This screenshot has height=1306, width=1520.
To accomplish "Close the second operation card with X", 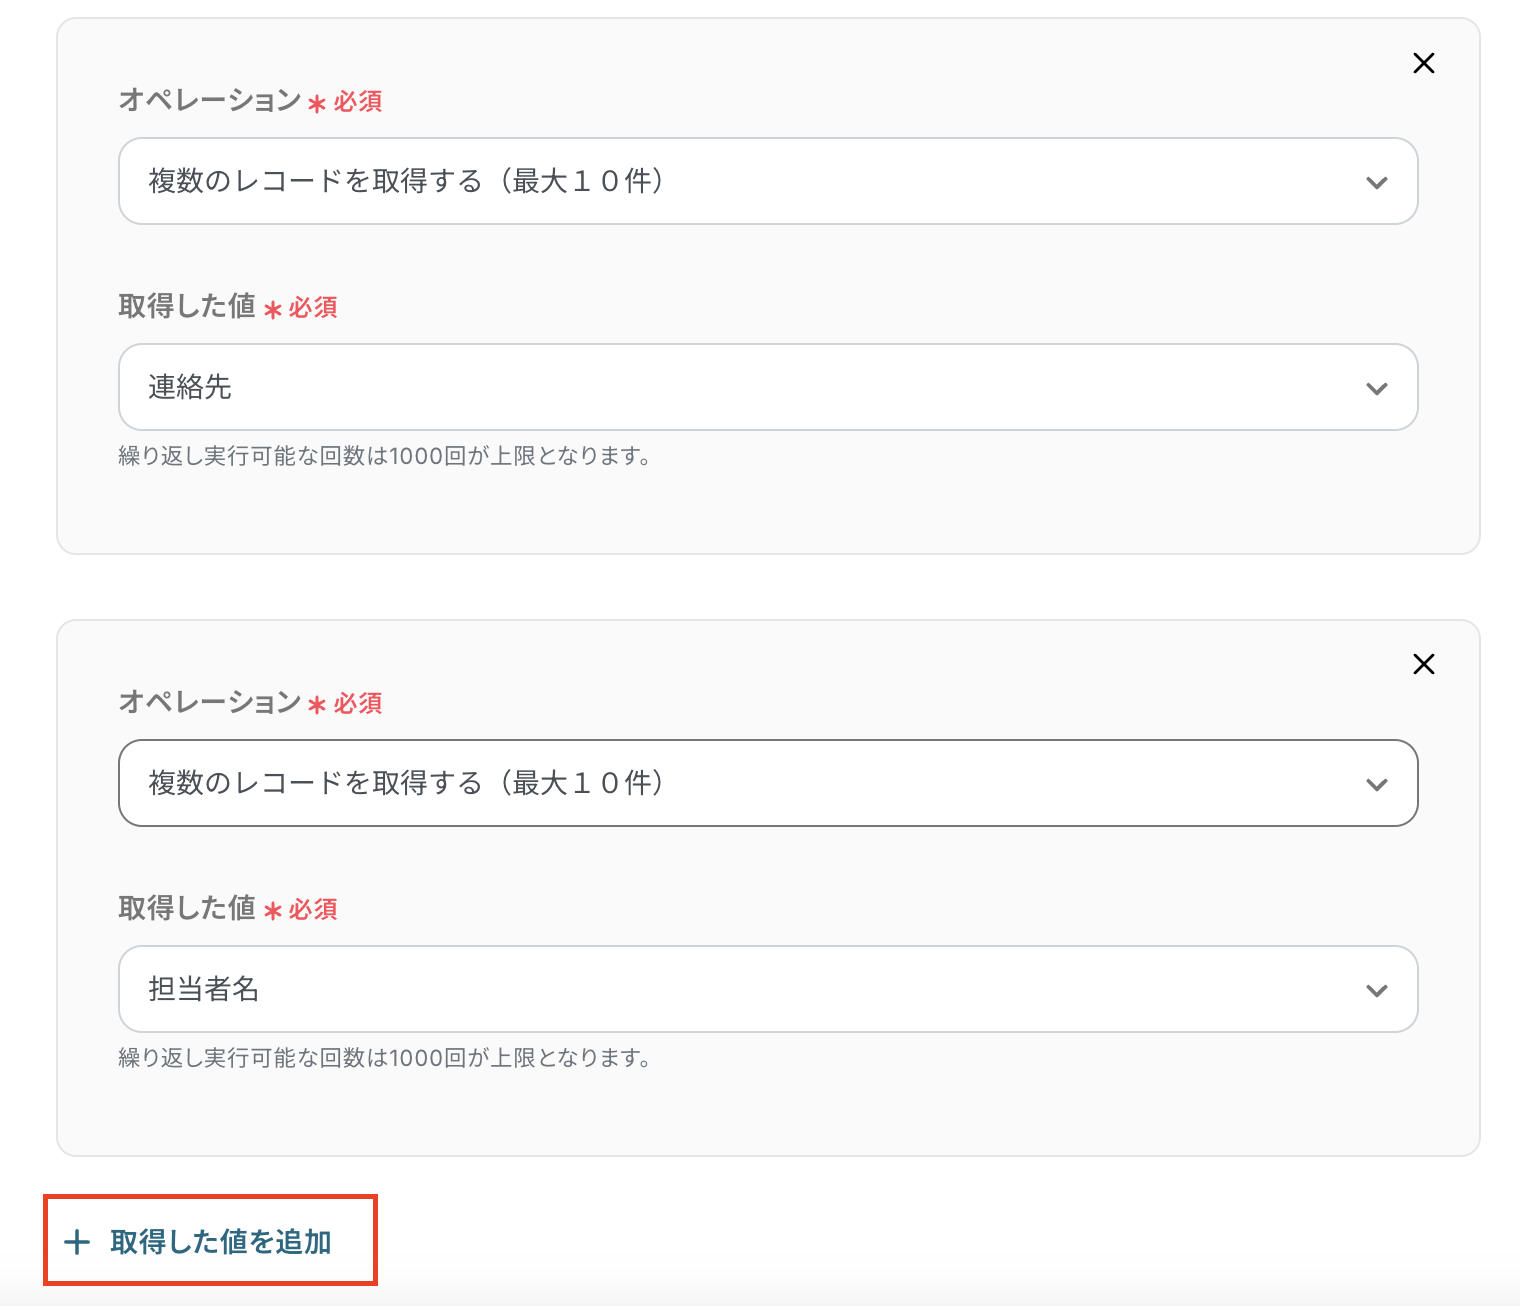I will point(1423,664).
